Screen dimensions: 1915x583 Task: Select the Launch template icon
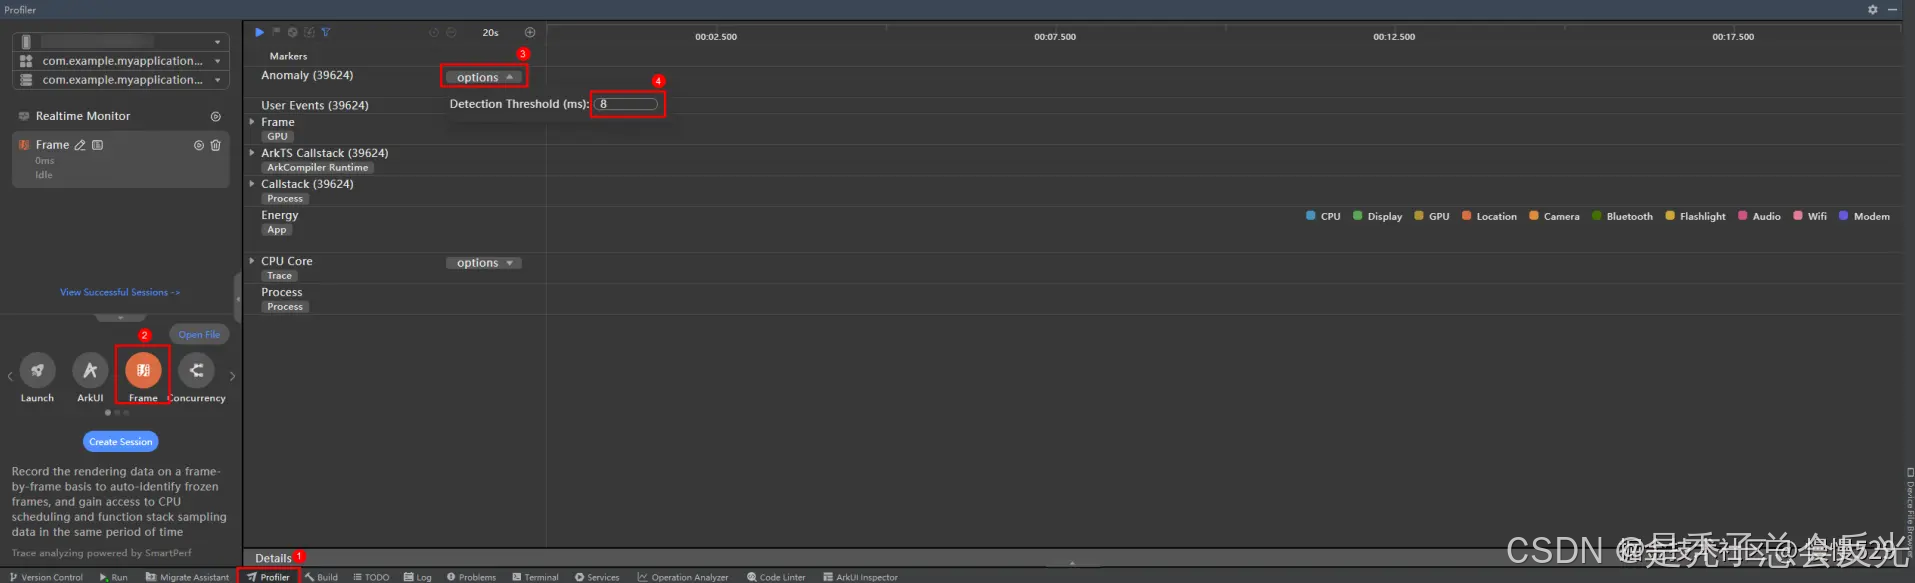(37, 370)
